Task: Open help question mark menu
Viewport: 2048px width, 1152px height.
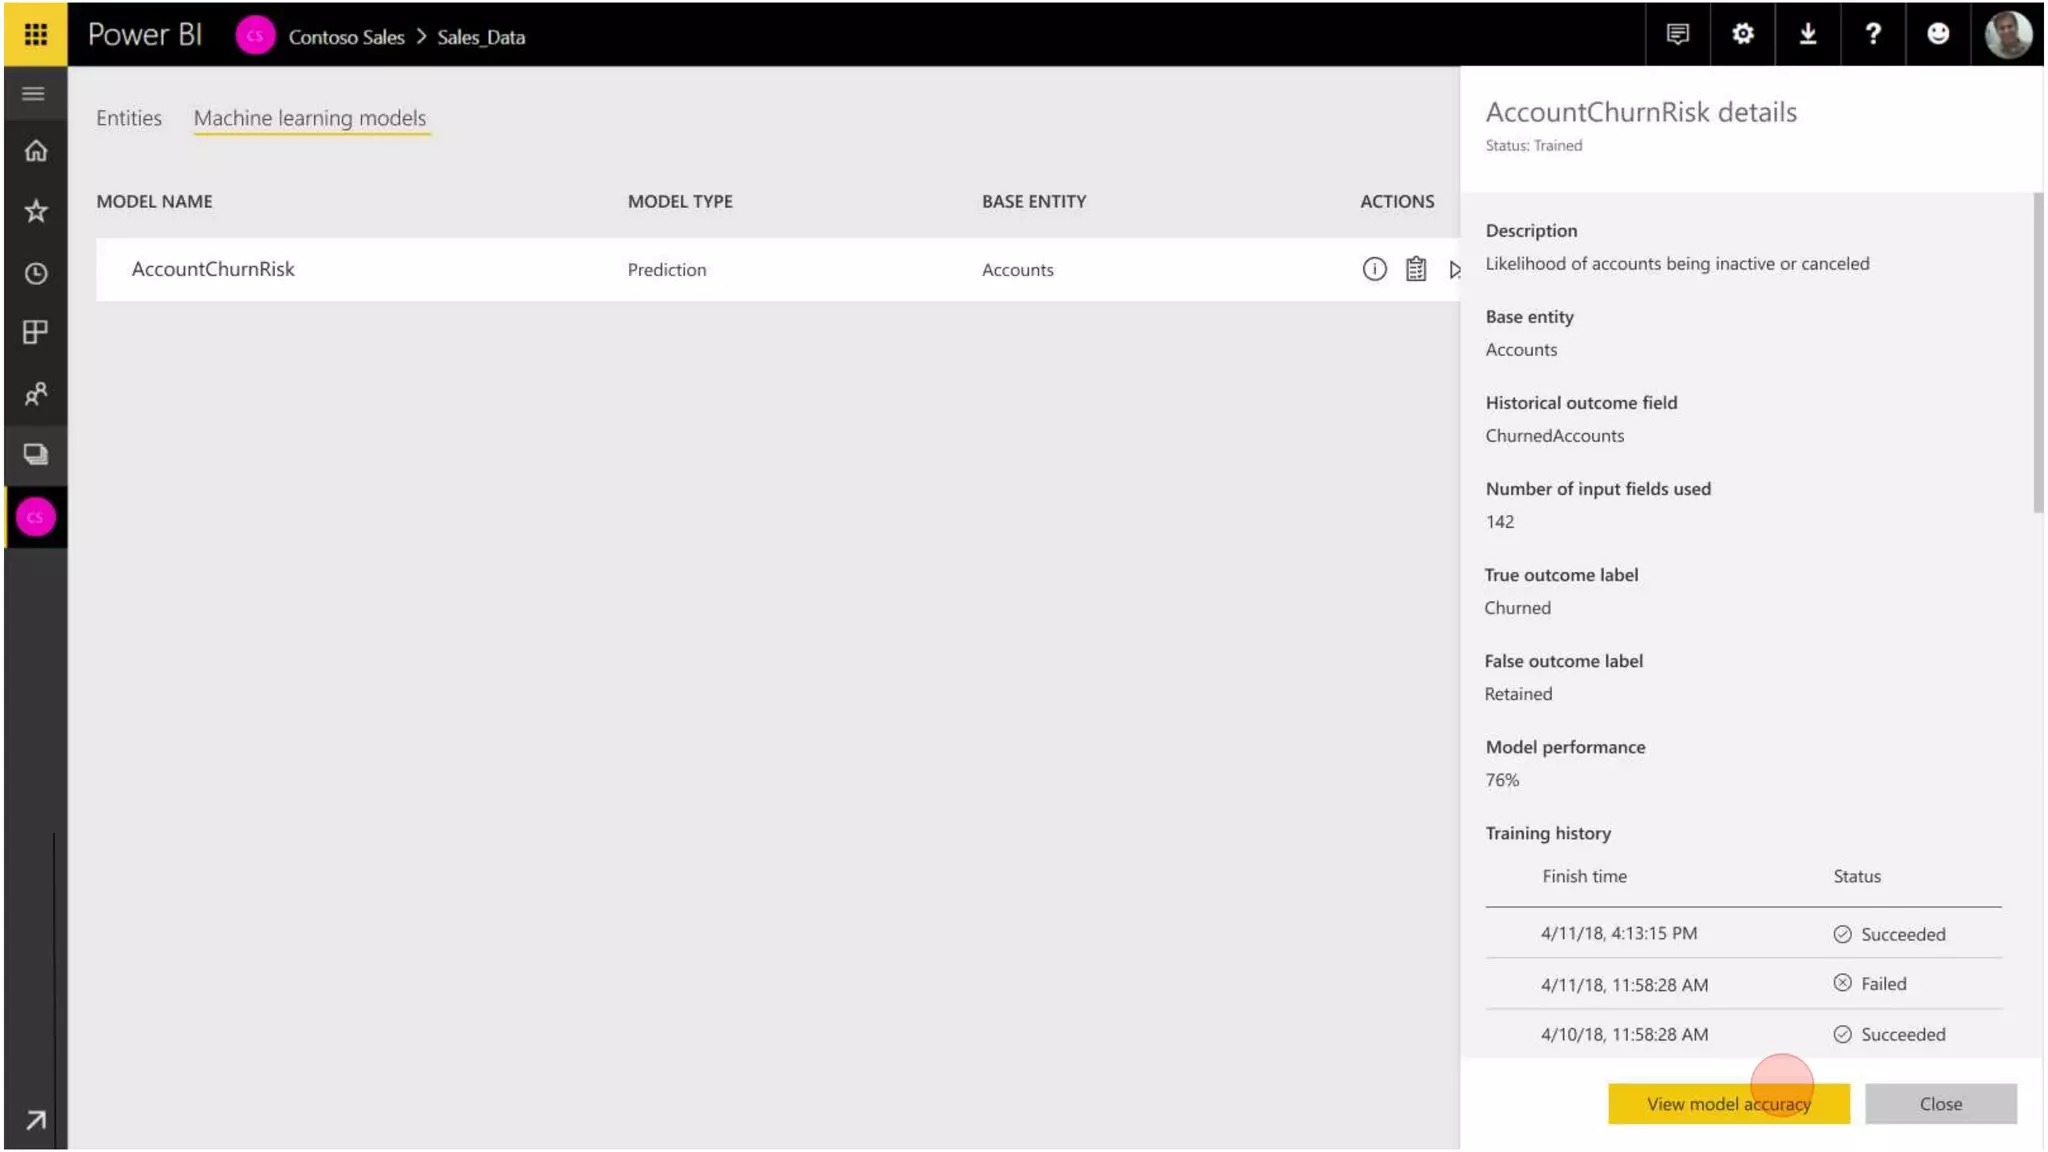Action: point(1872,34)
